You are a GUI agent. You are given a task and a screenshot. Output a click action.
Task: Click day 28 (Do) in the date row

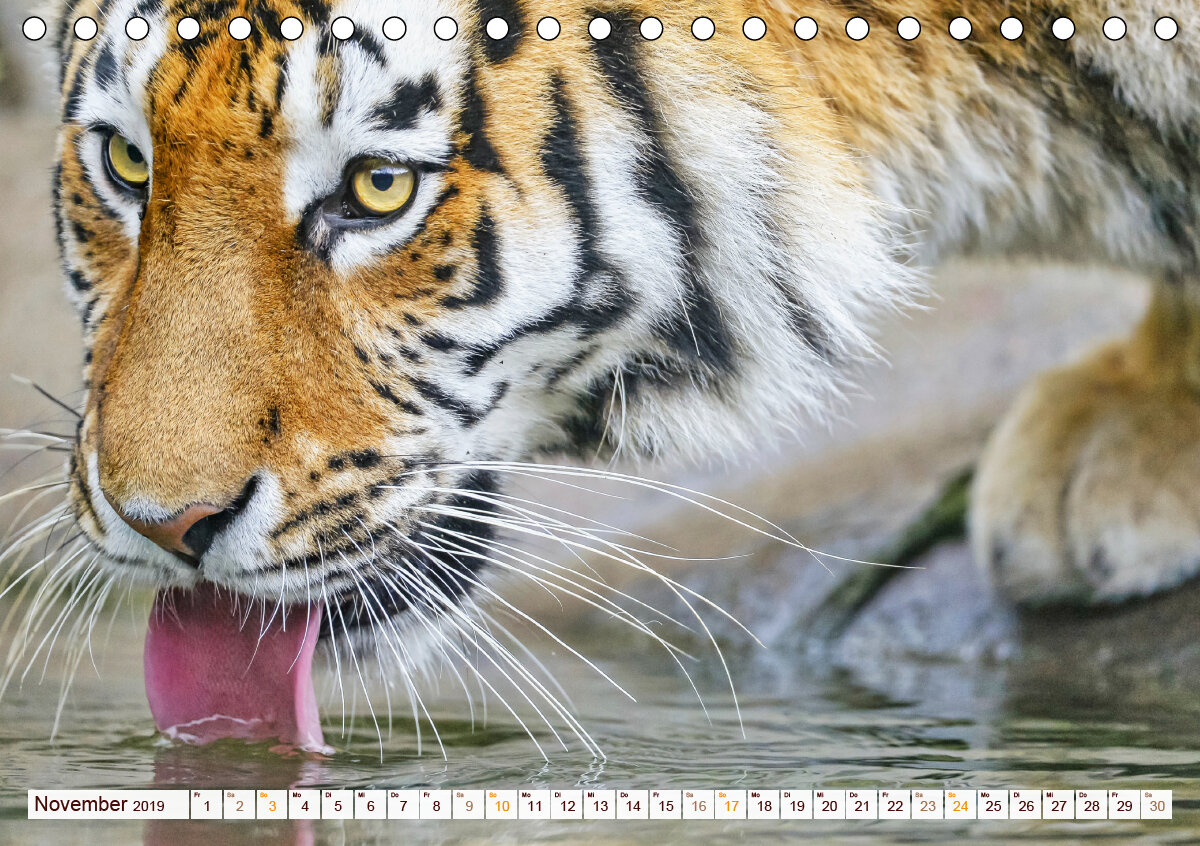tap(1091, 804)
